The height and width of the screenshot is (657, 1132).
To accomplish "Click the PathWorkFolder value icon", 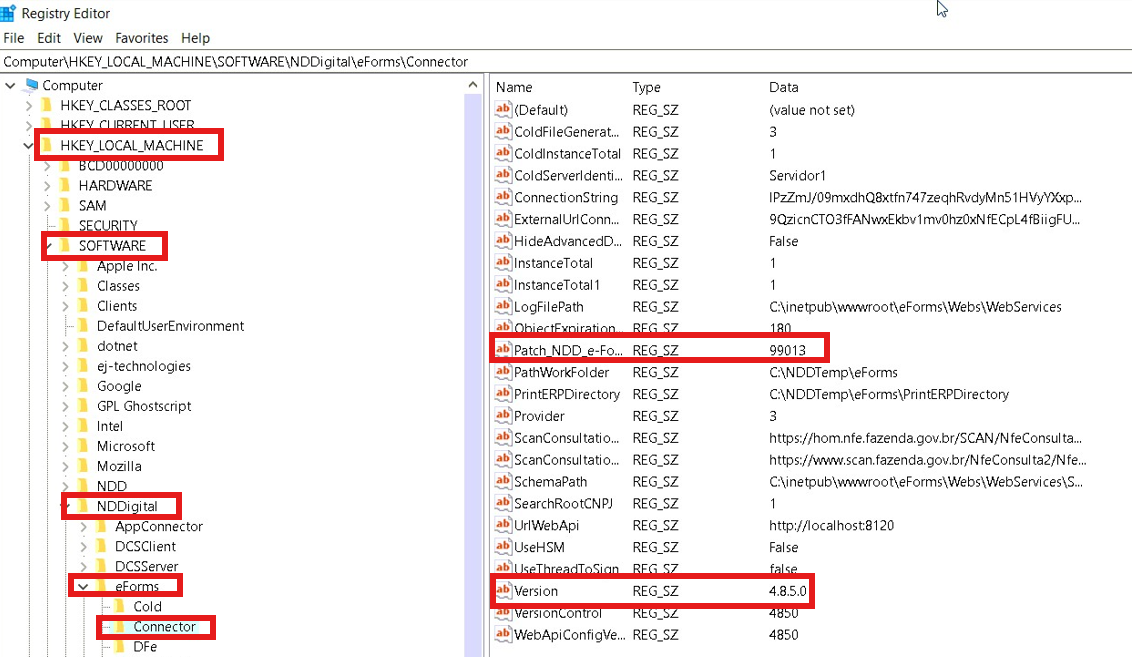I will point(503,372).
